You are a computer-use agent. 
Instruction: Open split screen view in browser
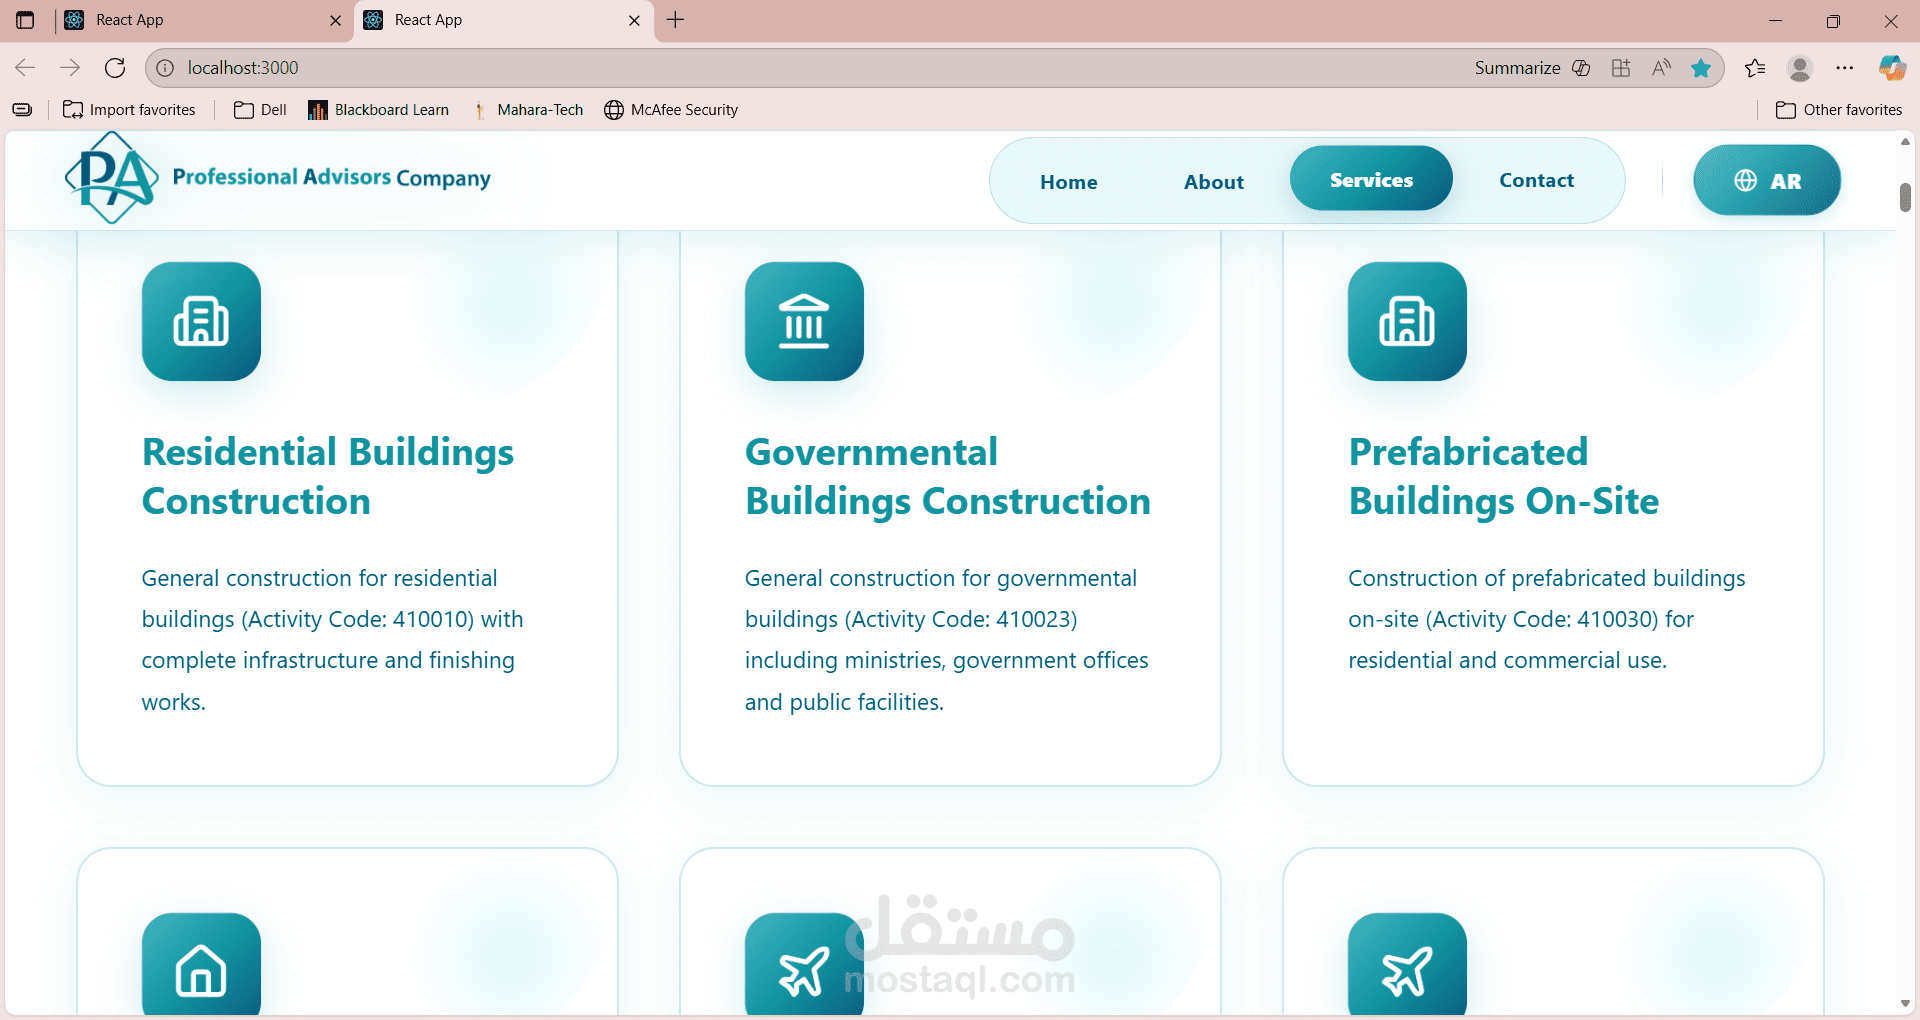(1621, 68)
